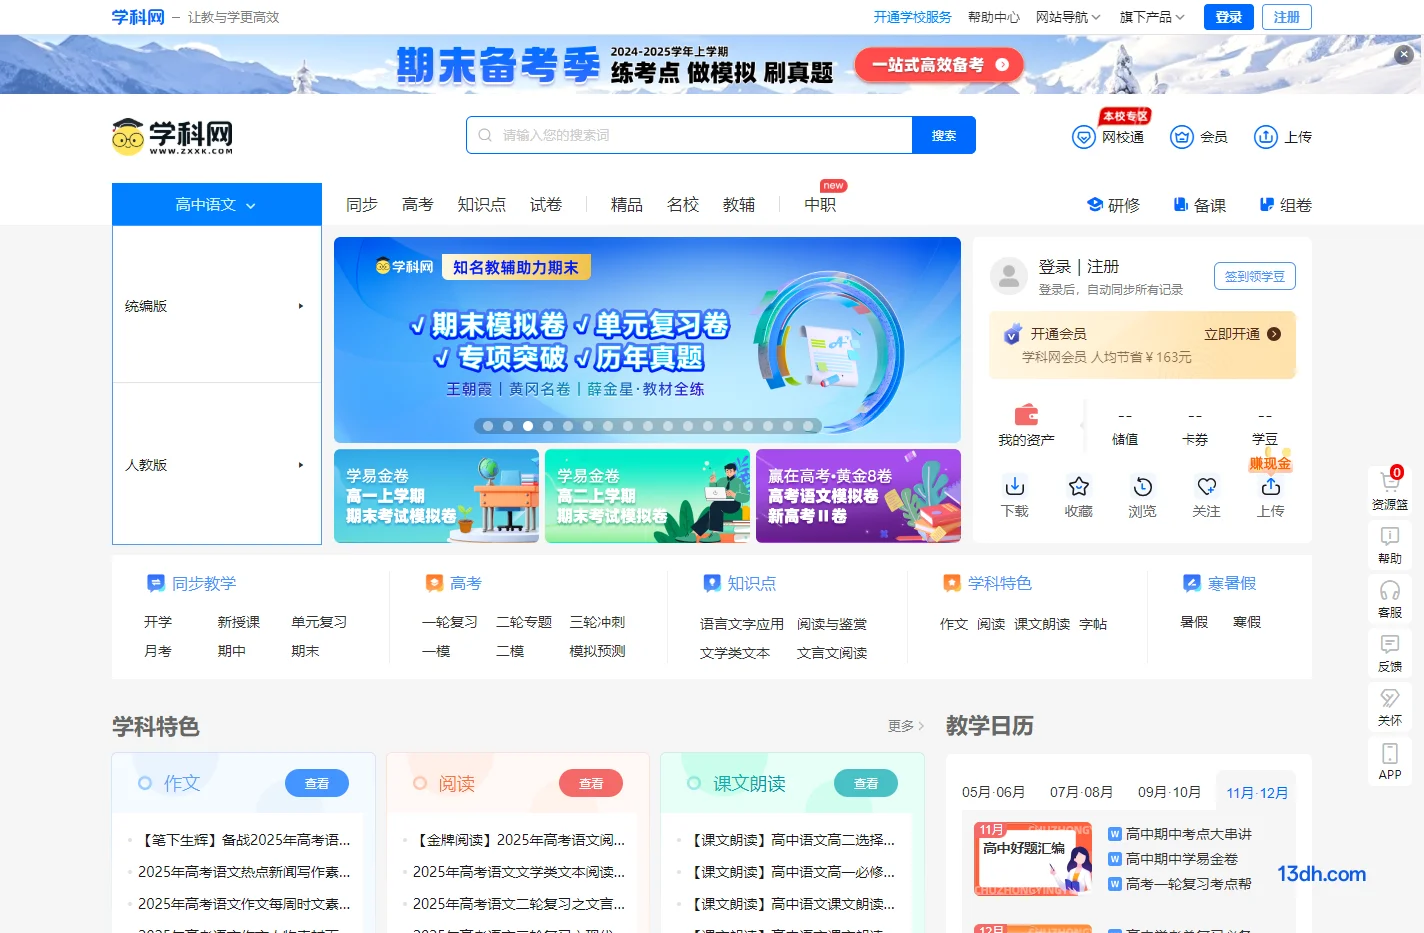
Task: Select the 中职 navigation tab
Action: [821, 205]
